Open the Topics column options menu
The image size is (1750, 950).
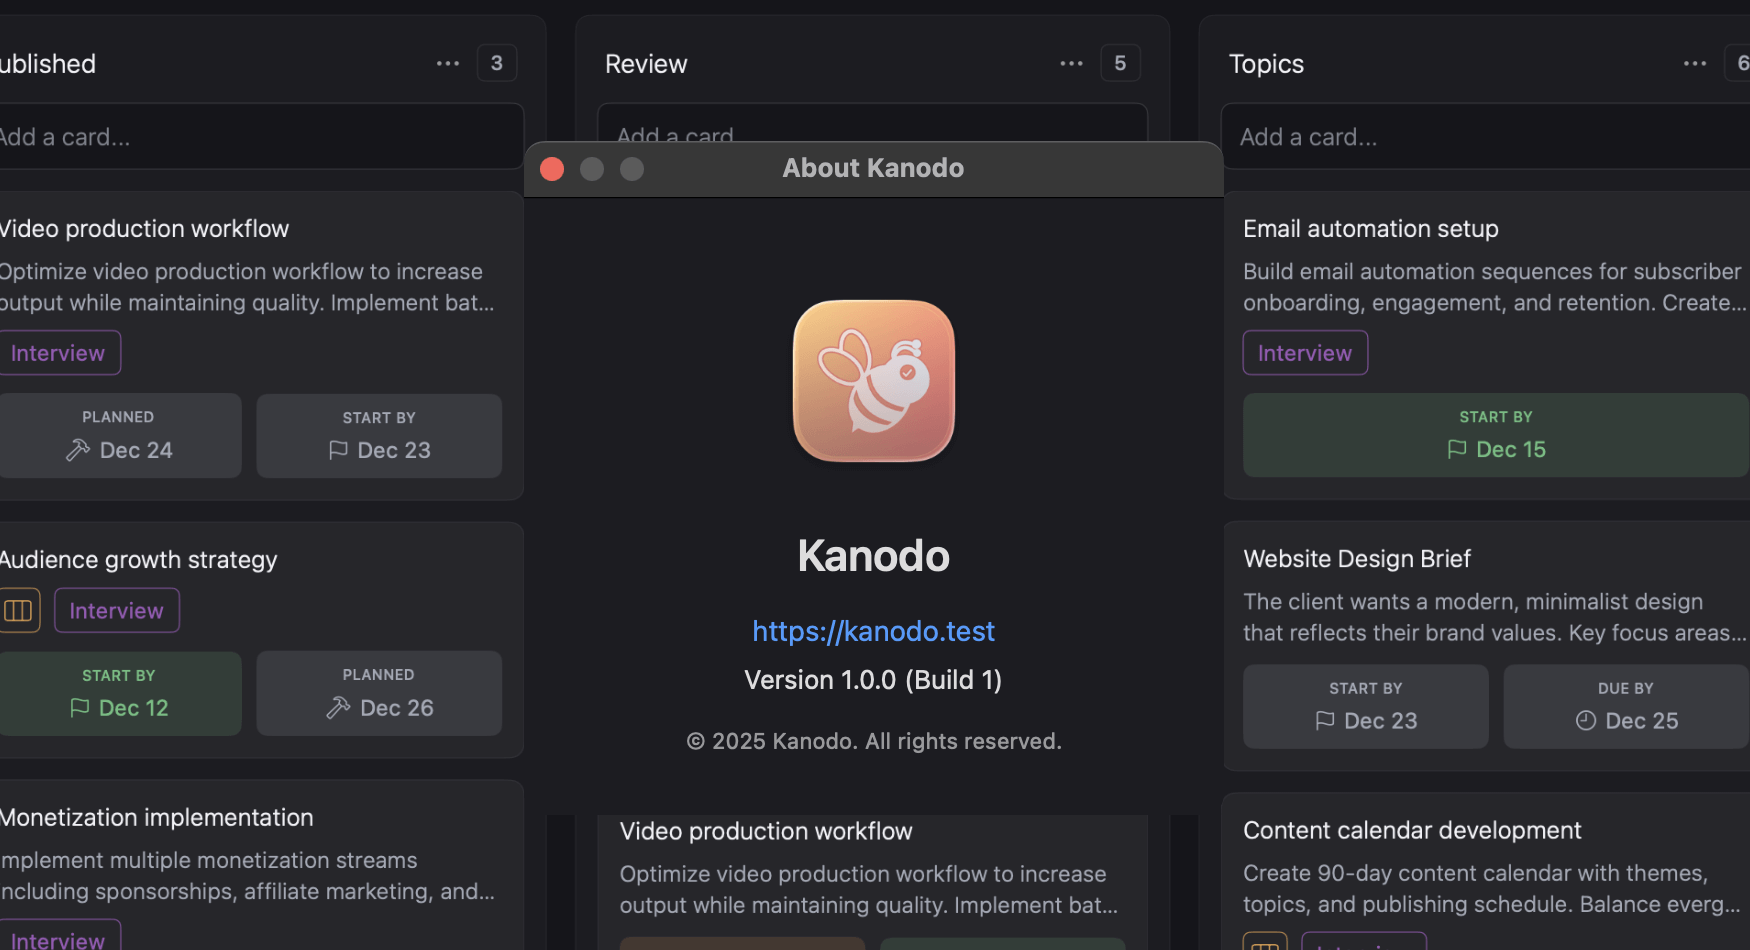coord(1694,63)
